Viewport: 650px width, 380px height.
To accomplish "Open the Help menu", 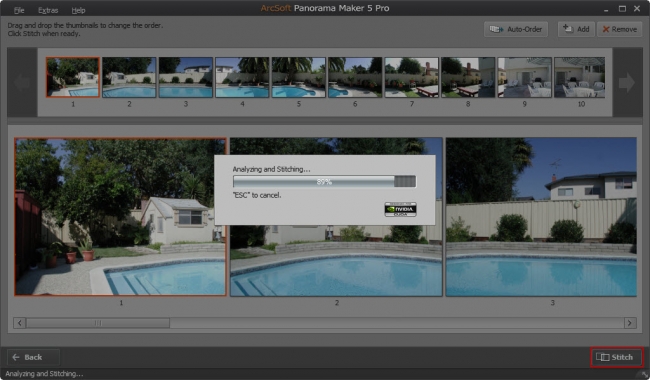I will coord(78,10).
